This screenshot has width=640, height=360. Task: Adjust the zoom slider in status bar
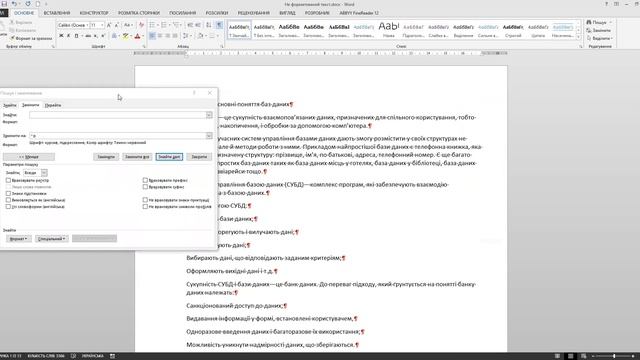[613, 356]
